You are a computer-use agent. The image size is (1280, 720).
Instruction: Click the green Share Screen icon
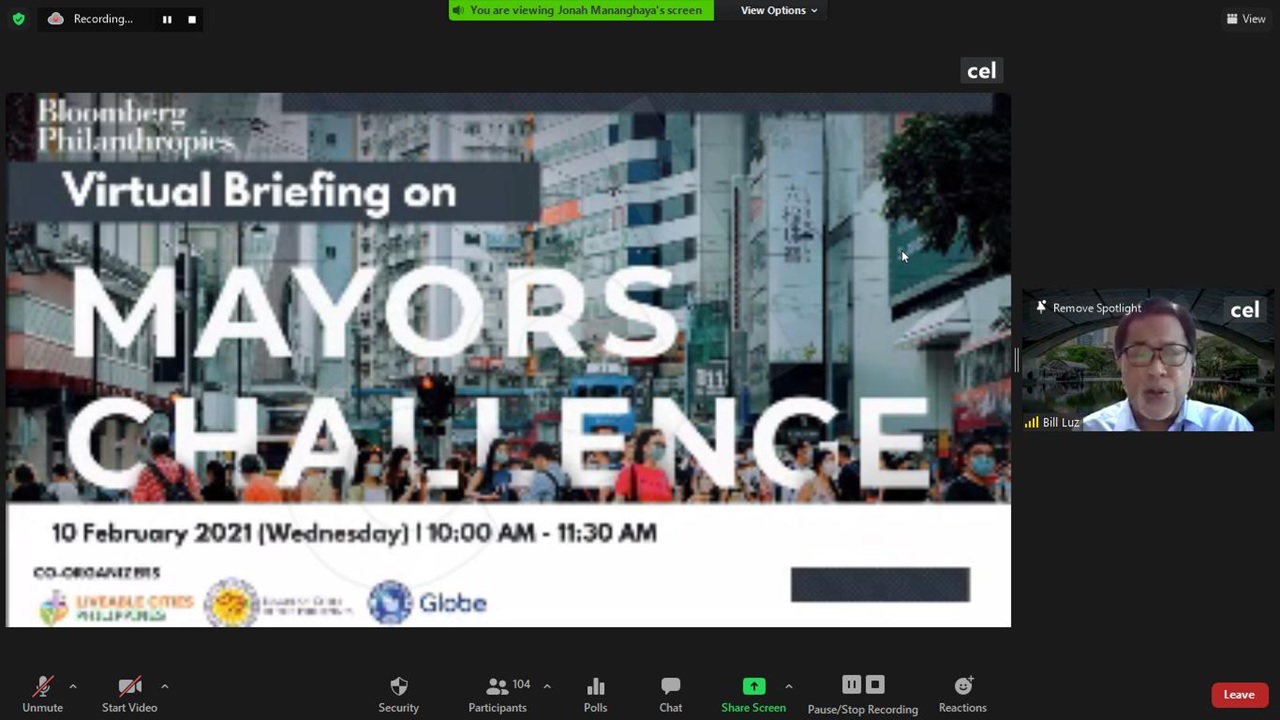pyautogui.click(x=753, y=686)
